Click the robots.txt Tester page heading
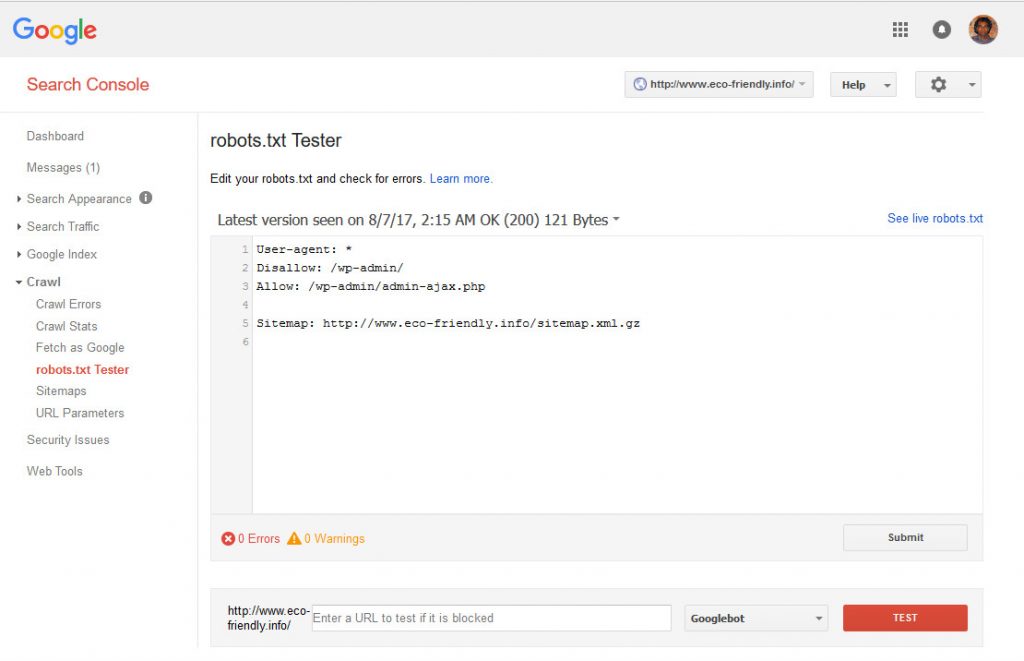This screenshot has width=1024, height=661. point(276,140)
